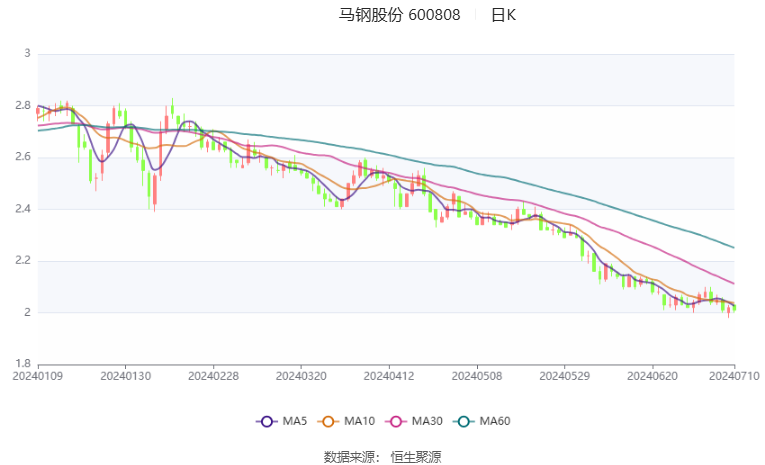
Task: Click x-axis date label 20240710
Action: tap(734, 376)
